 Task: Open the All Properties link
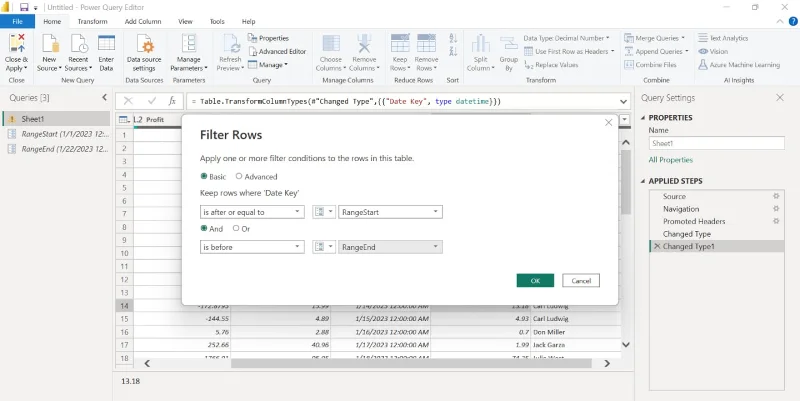tap(670, 160)
